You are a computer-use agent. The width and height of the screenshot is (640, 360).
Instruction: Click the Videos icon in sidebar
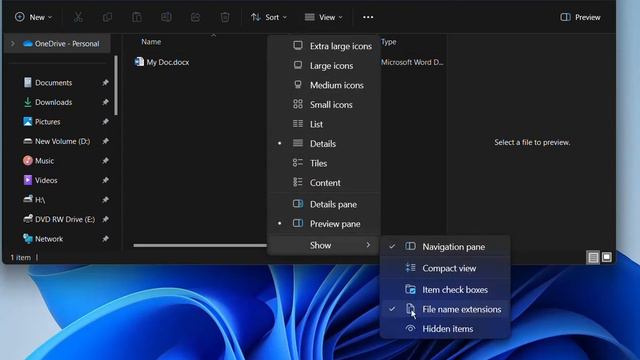pyautogui.click(x=27, y=180)
